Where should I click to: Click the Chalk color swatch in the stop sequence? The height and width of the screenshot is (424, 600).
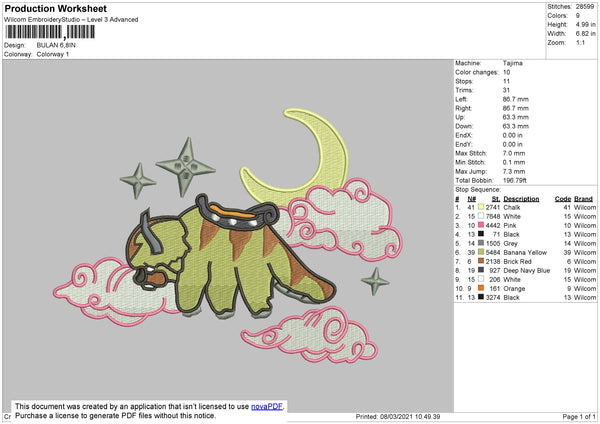coord(481,207)
